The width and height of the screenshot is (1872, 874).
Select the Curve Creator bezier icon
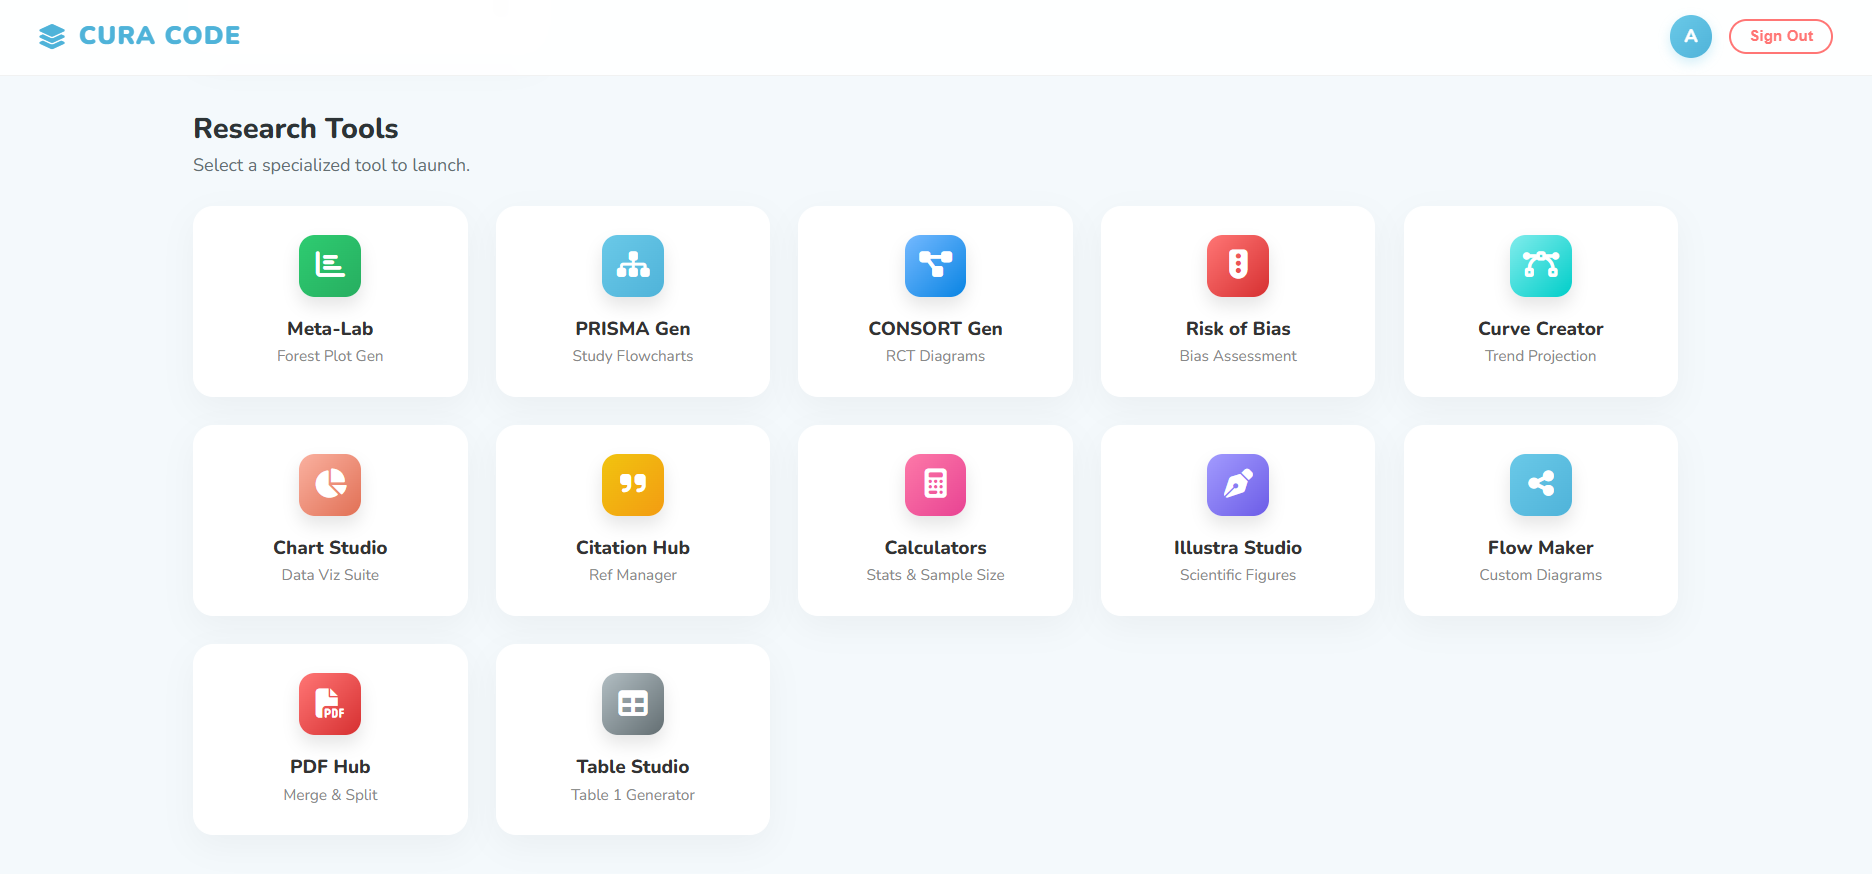pyautogui.click(x=1540, y=266)
